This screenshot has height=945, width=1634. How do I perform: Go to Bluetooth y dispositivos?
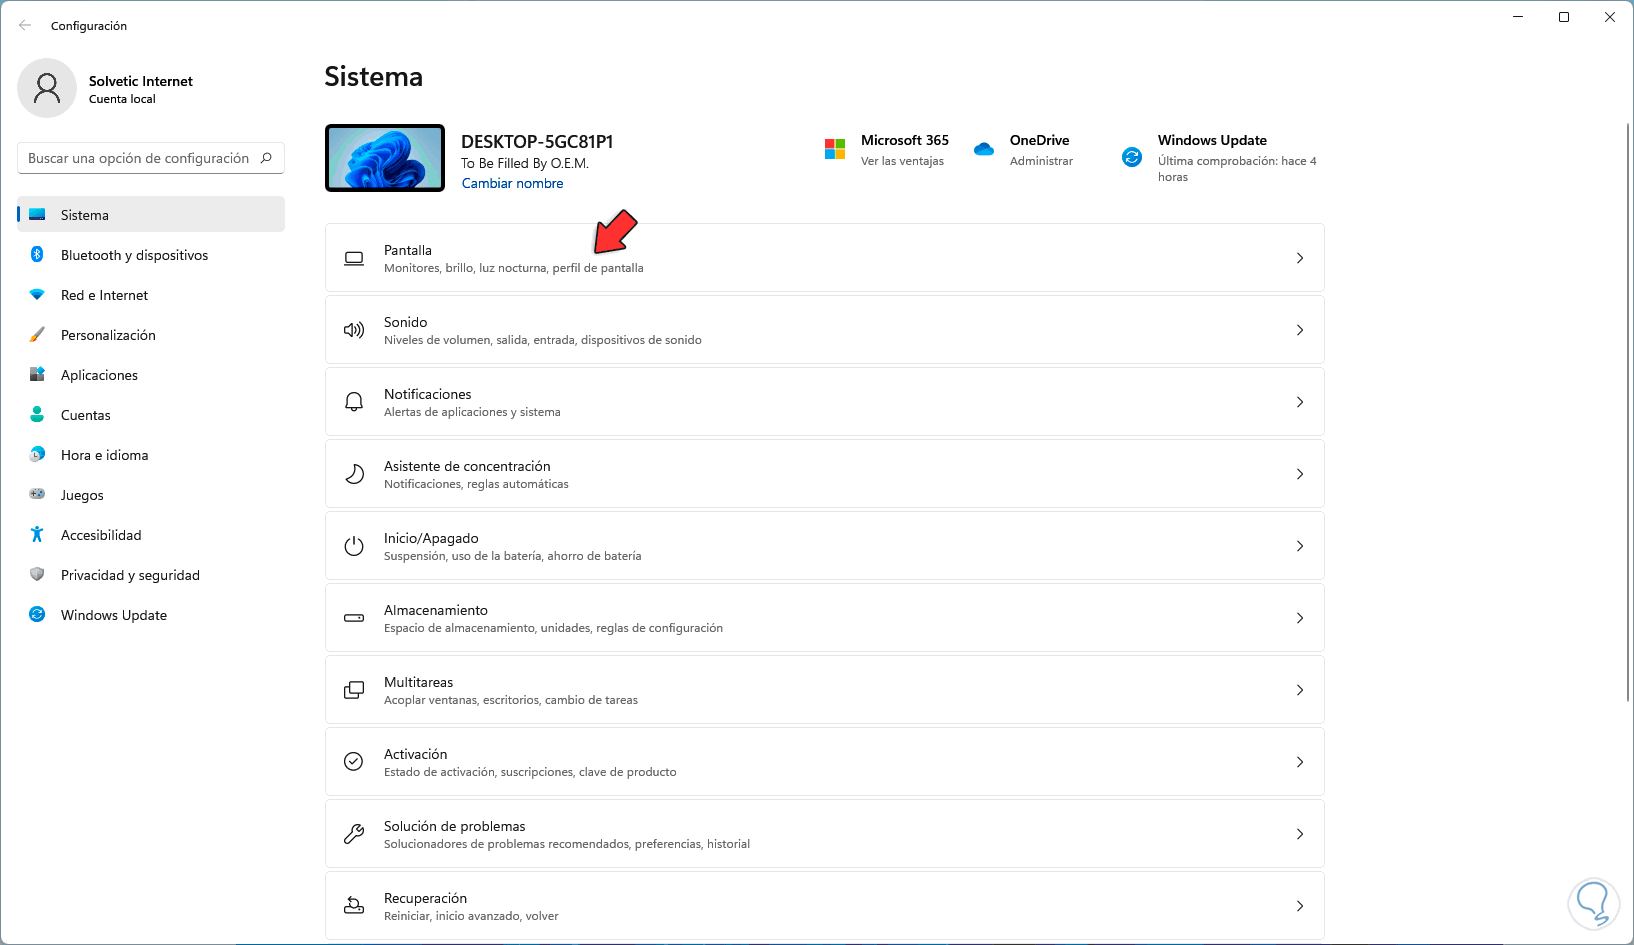click(x=151, y=255)
